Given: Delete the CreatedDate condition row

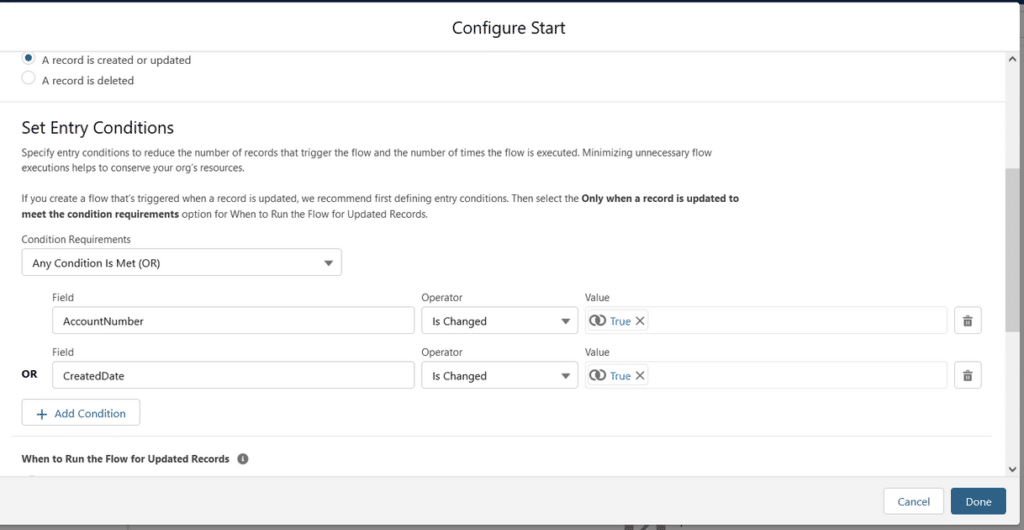Looking at the screenshot, I should (x=967, y=375).
